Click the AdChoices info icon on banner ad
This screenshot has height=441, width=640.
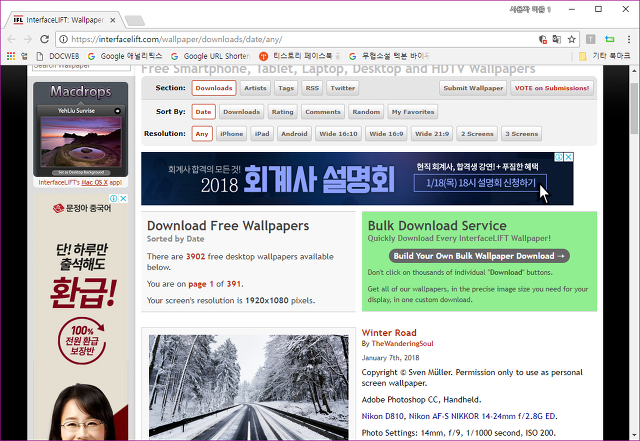pyautogui.click(x=559, y=157)
